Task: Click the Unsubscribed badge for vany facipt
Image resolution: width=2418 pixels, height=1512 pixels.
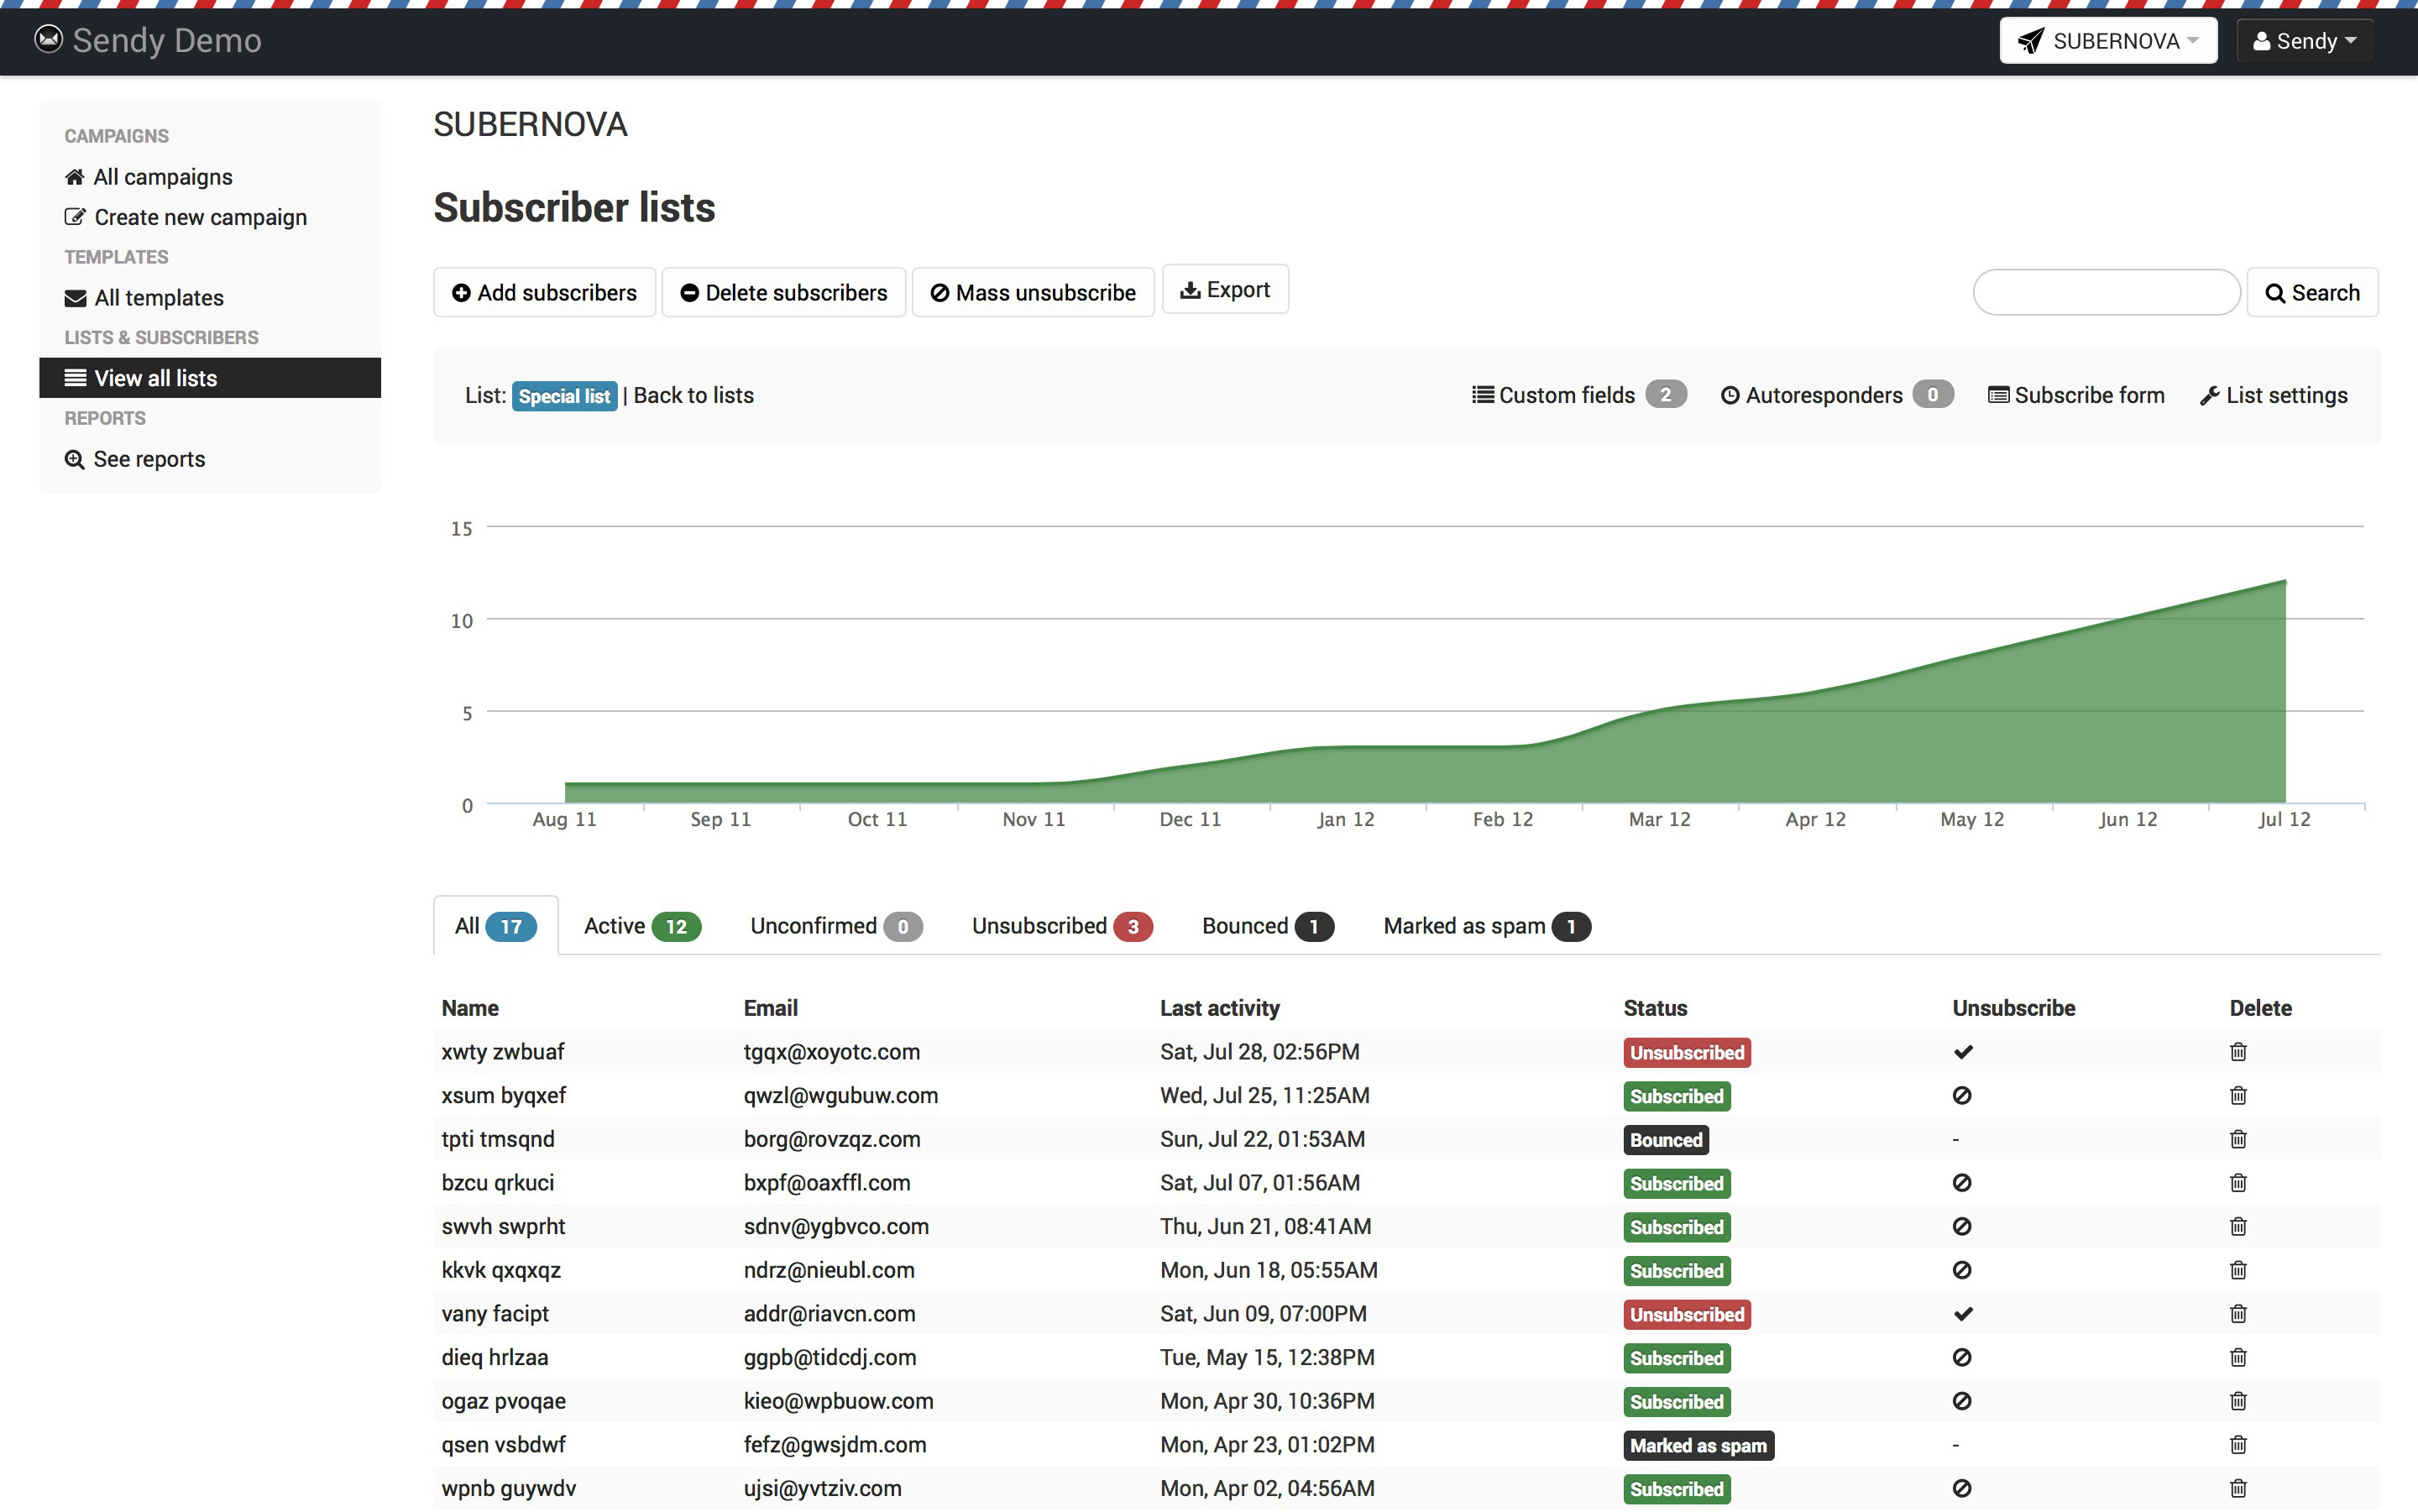Action: (1687, 1315)
